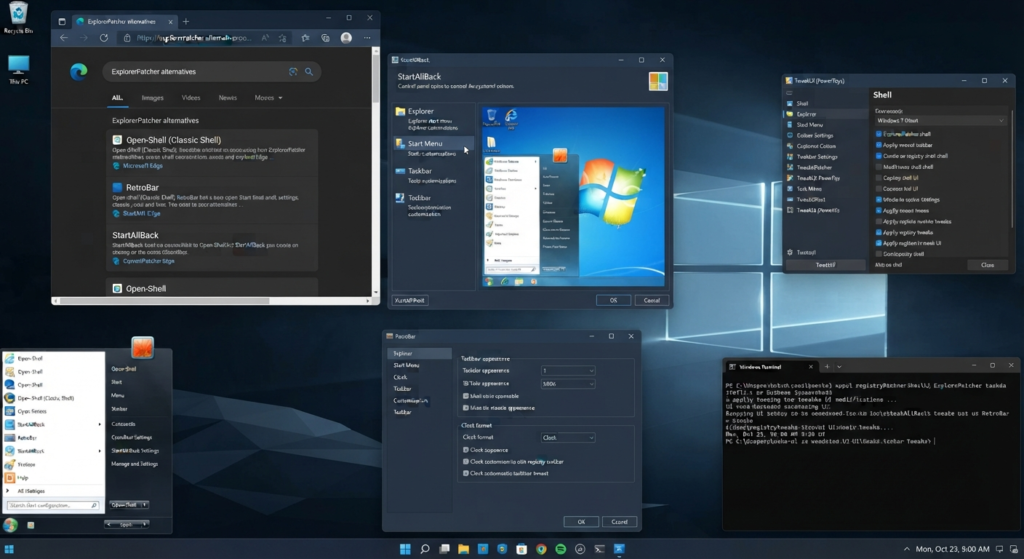Open the Clock format dropdown
Viewport: 1024px width, 559px height.
[568, 438]
